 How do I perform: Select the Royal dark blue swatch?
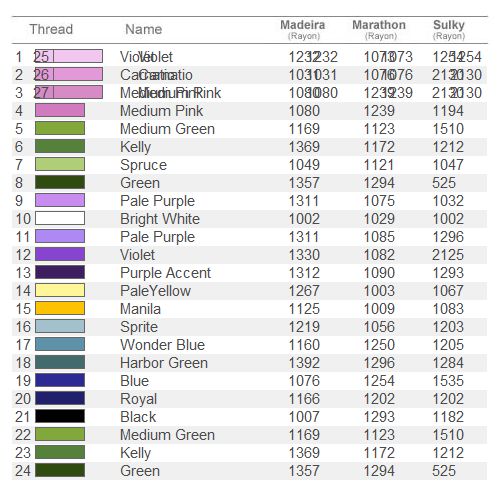pyautogui.click(x=60, y=398)
